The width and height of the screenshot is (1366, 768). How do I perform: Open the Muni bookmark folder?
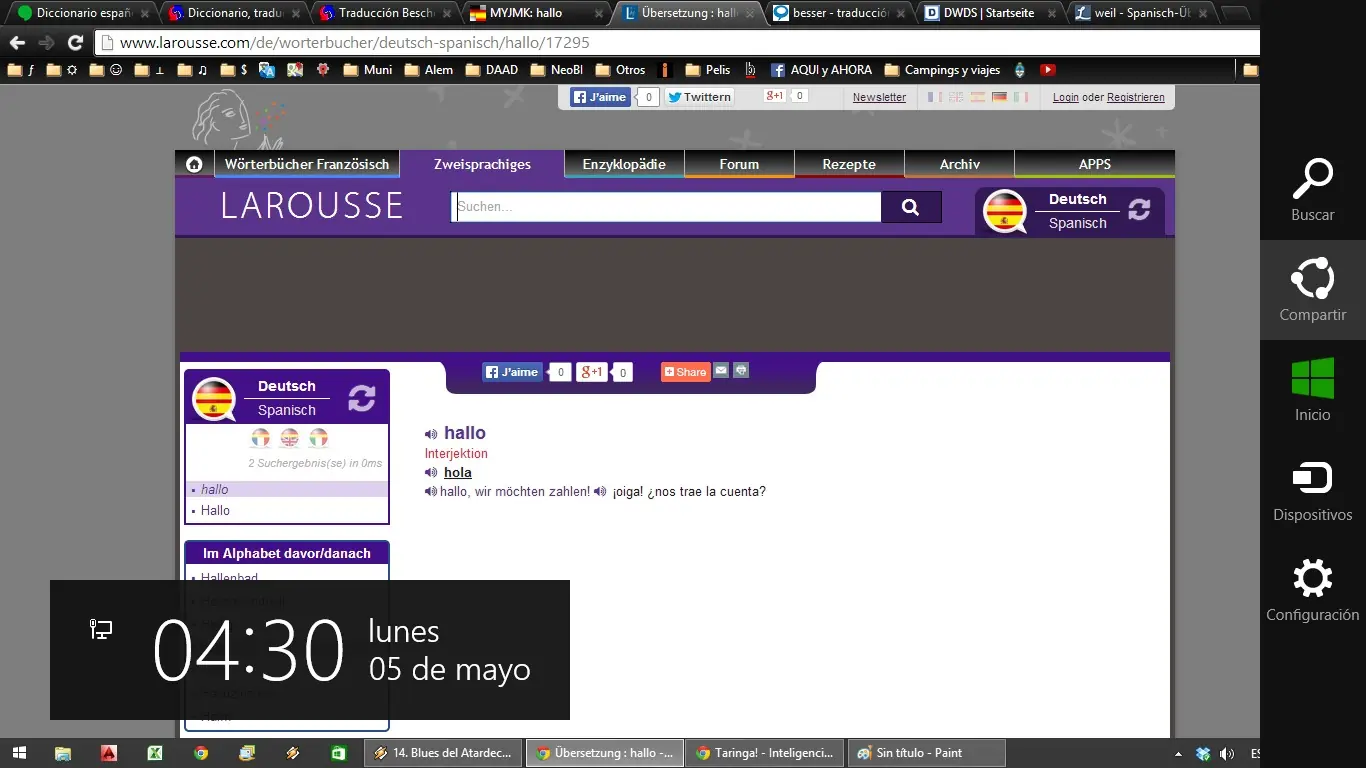368,70
